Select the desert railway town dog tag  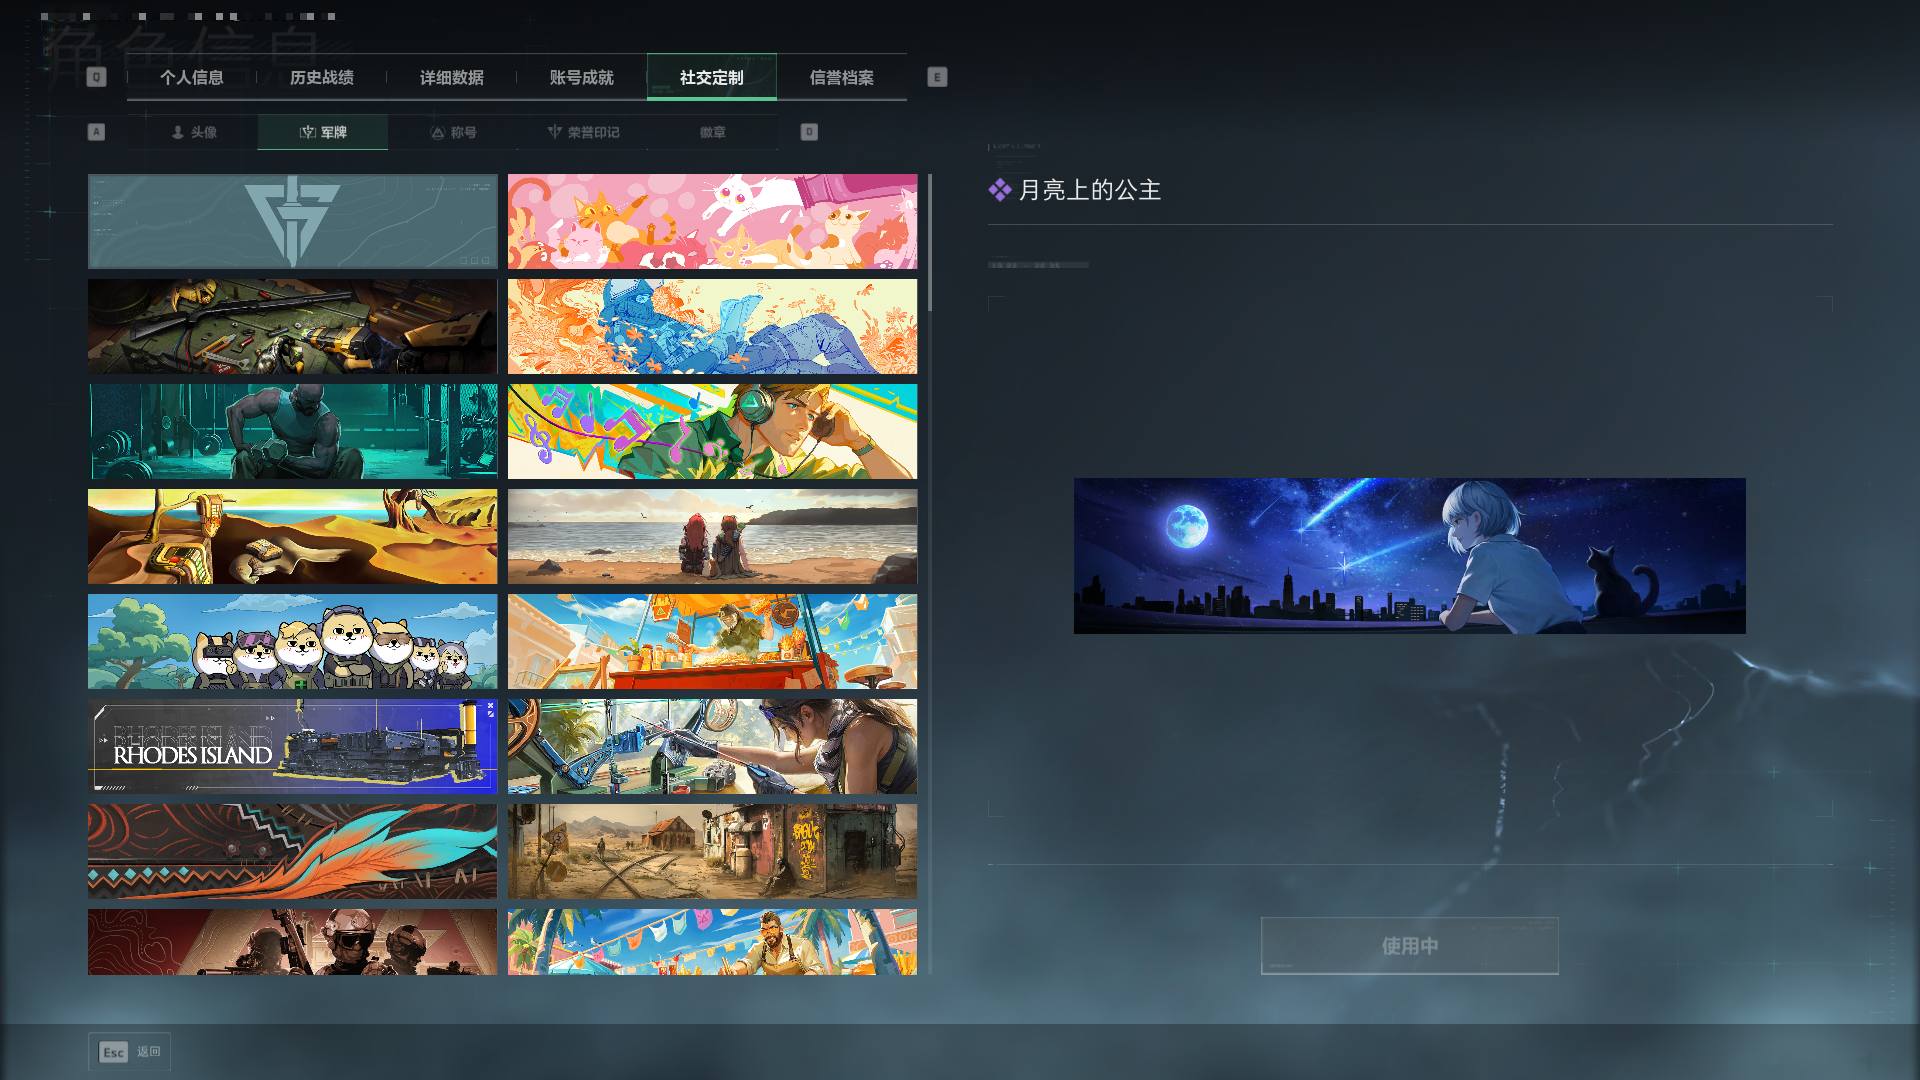click(712, 852)
